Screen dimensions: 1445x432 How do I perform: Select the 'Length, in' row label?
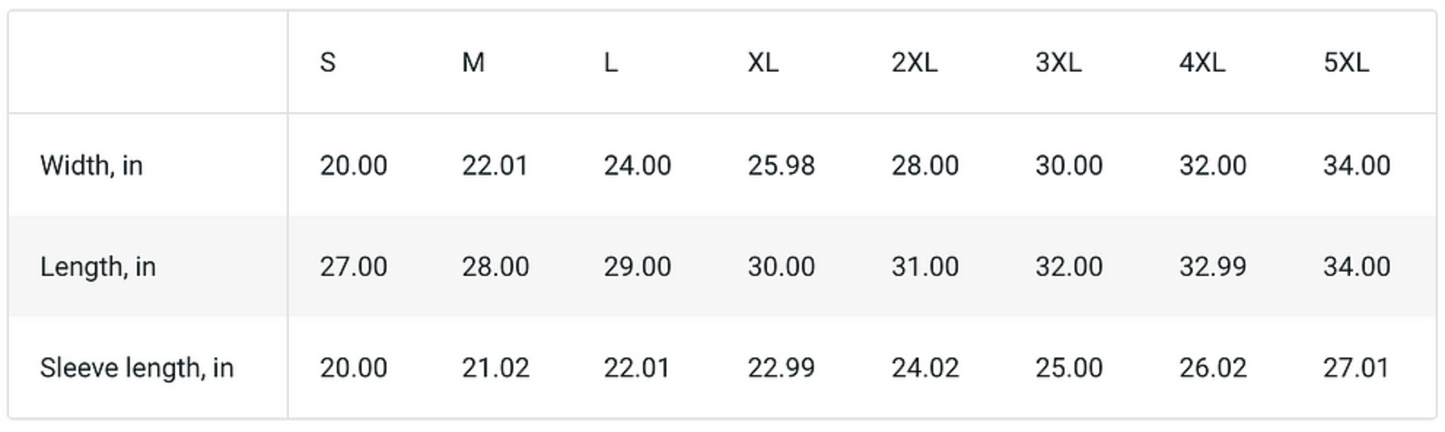(x=98, y=267)
